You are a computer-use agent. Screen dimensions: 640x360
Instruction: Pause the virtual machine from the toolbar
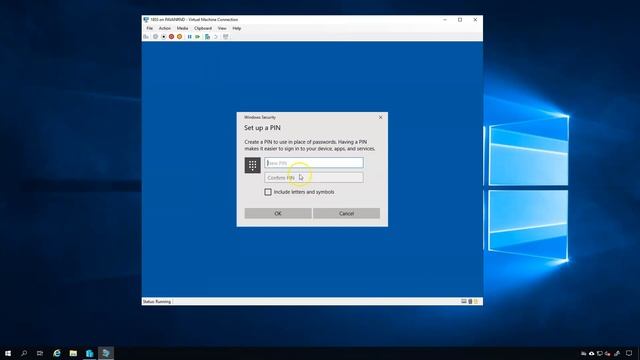[x=189, y=37]
